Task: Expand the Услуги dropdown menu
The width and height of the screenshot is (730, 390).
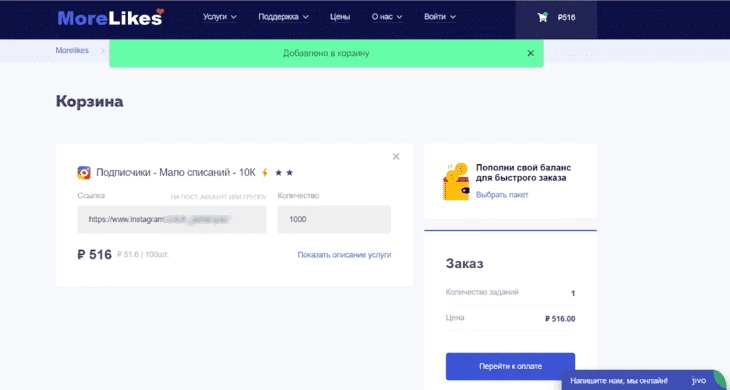Action: point(220,17)
